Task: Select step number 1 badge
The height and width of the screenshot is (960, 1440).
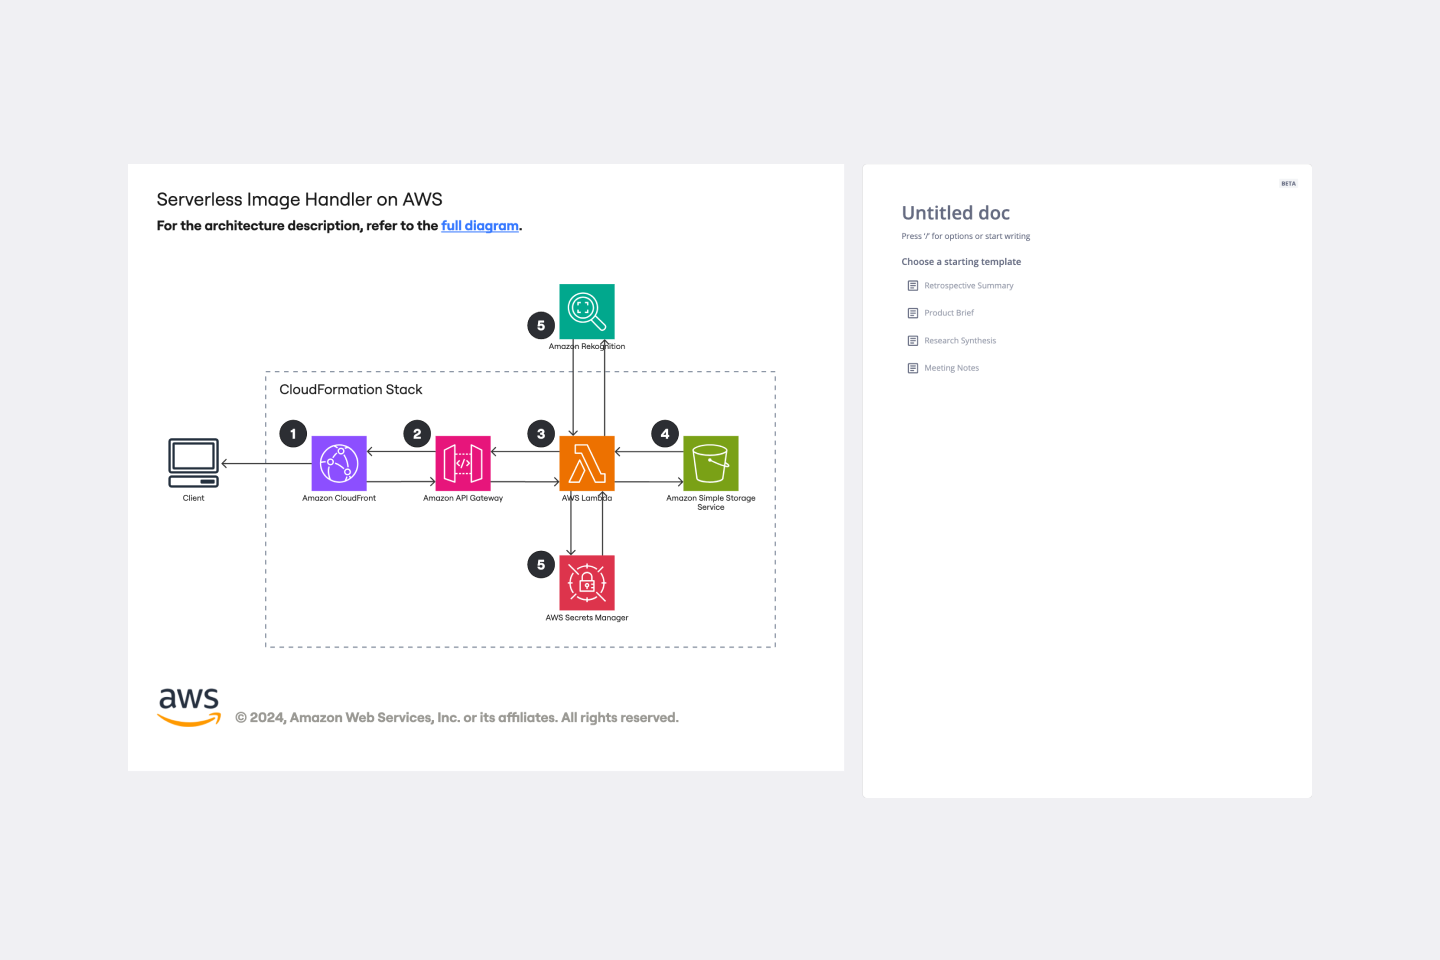Action: click(x=293, y=434)
